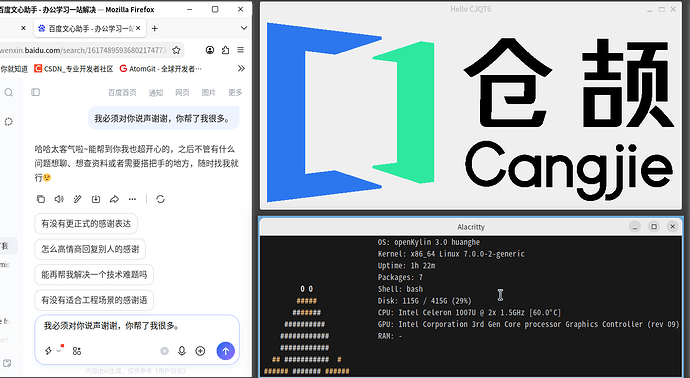Start voice input with the microphone icon

[182, 351]
